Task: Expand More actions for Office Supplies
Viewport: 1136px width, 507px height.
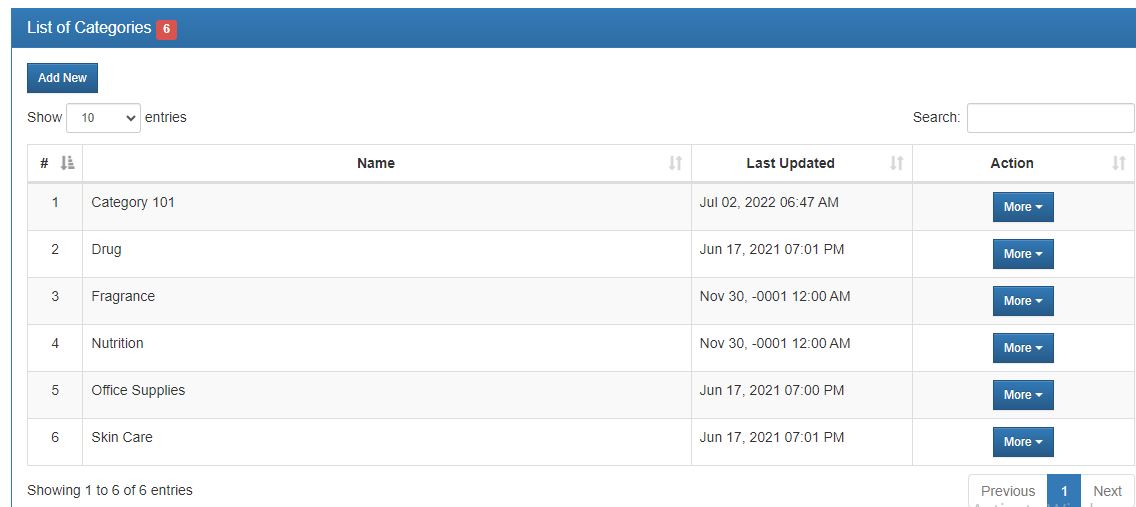Action: coord(1022,395)
